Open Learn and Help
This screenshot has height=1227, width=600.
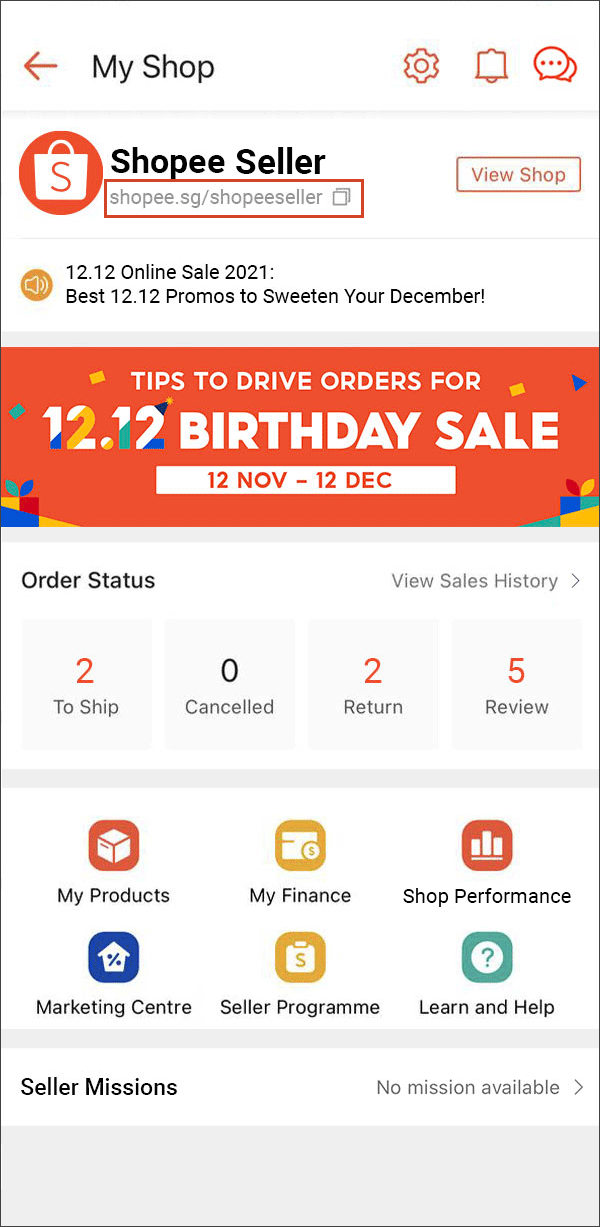(487, 972)
